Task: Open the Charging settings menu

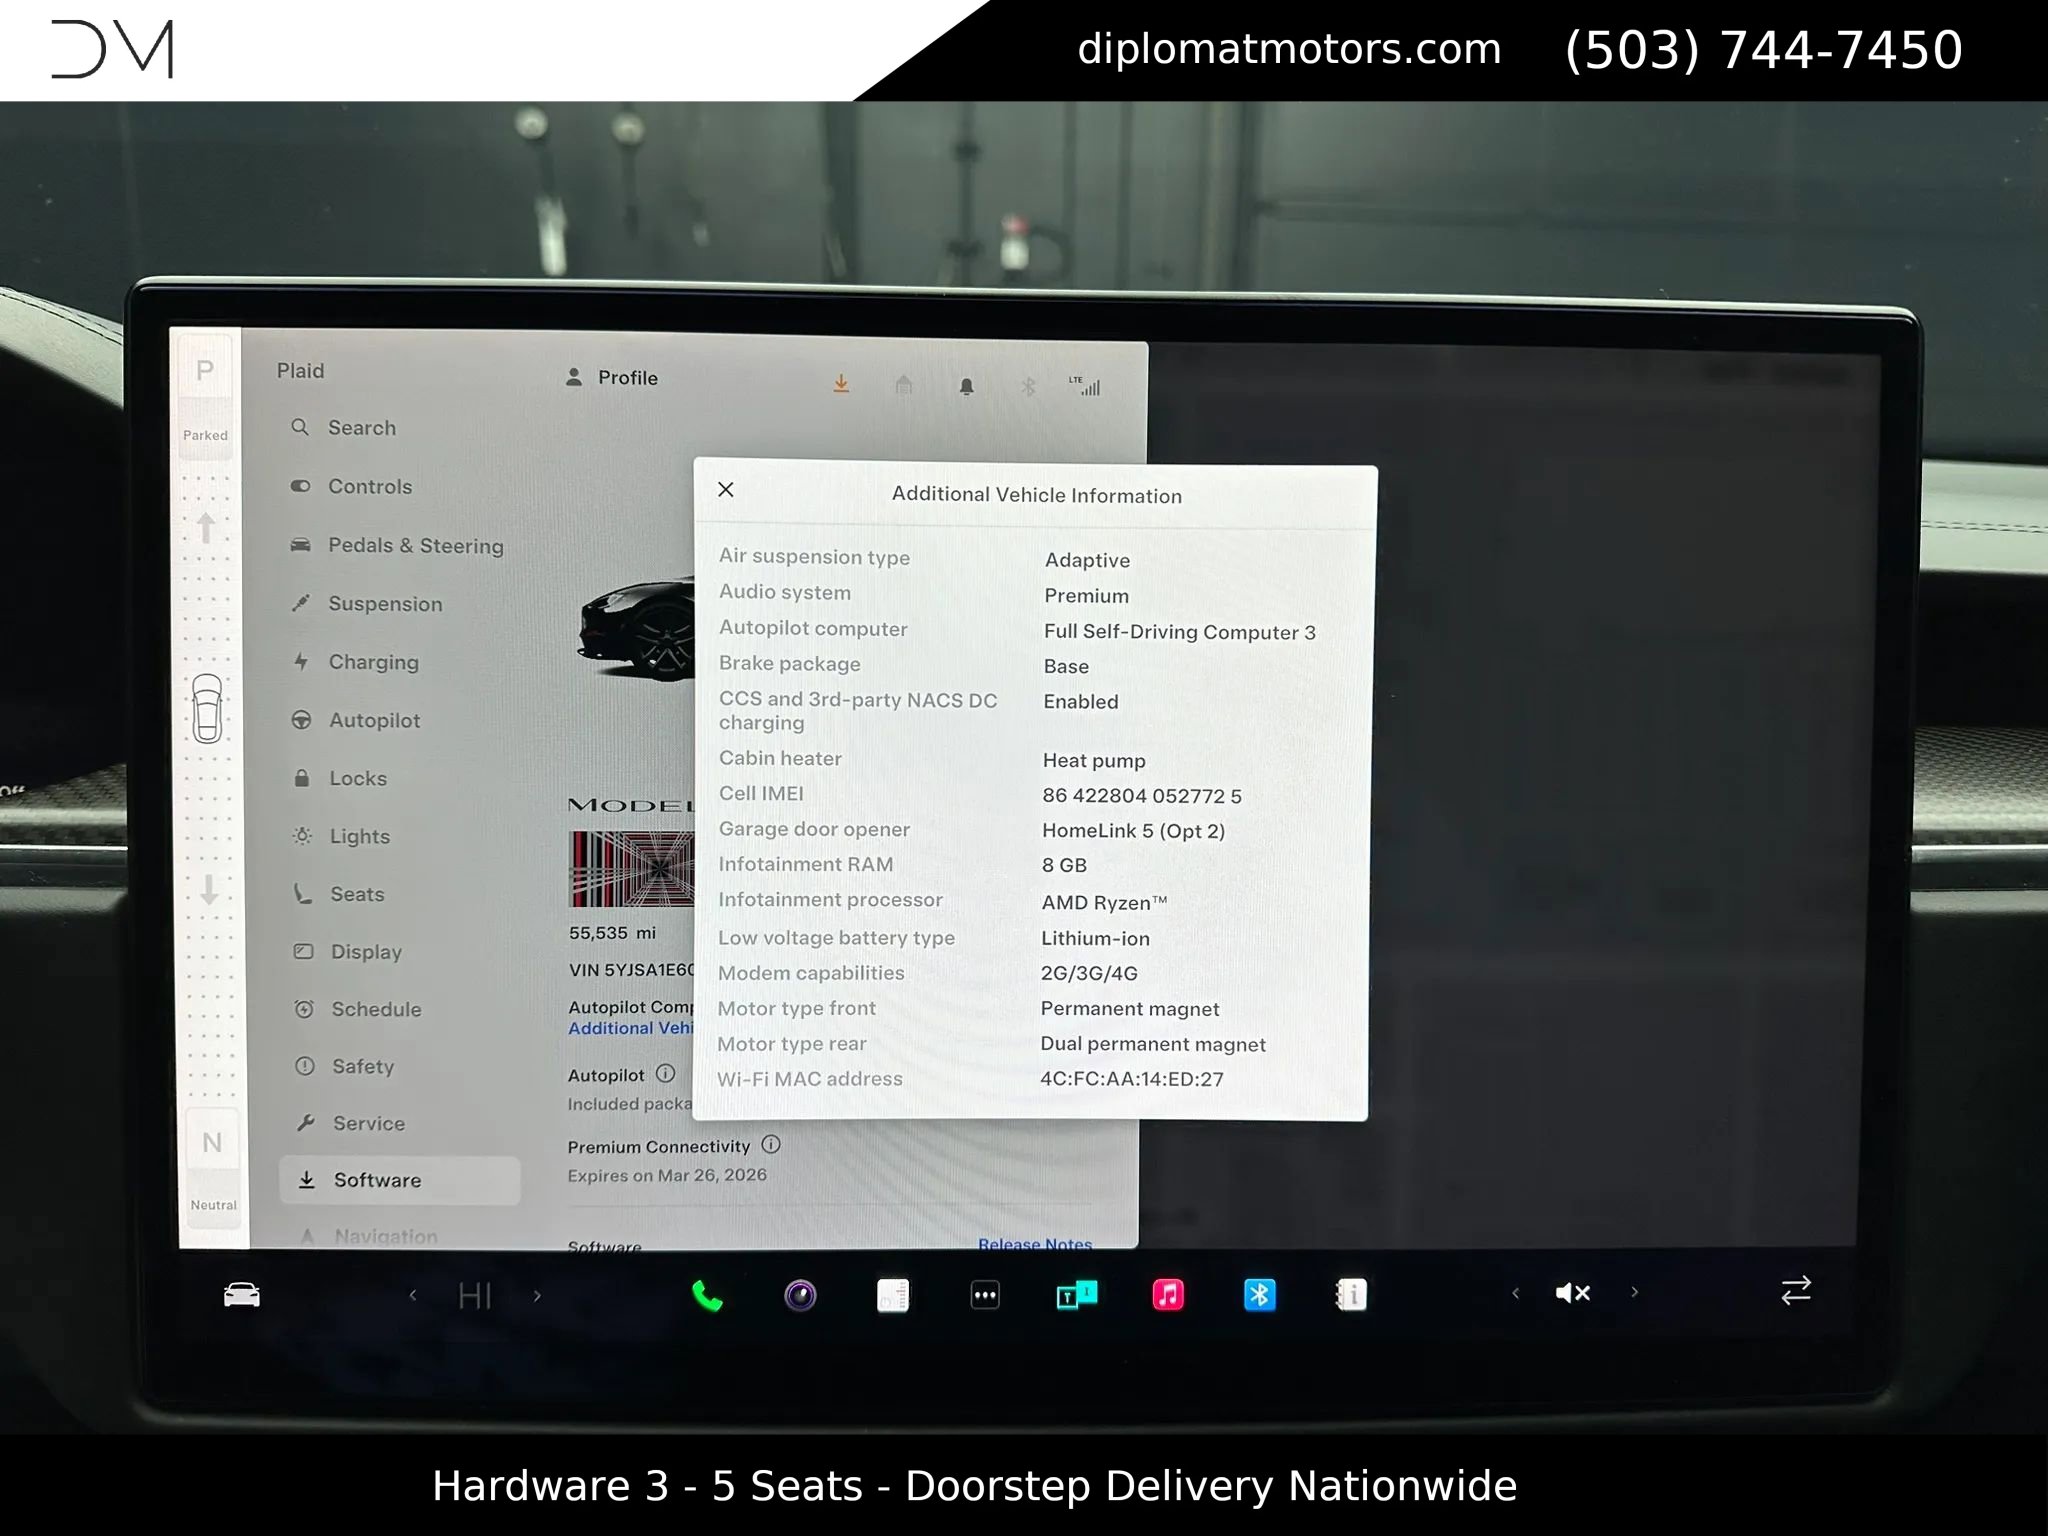Action: (373, 662)
